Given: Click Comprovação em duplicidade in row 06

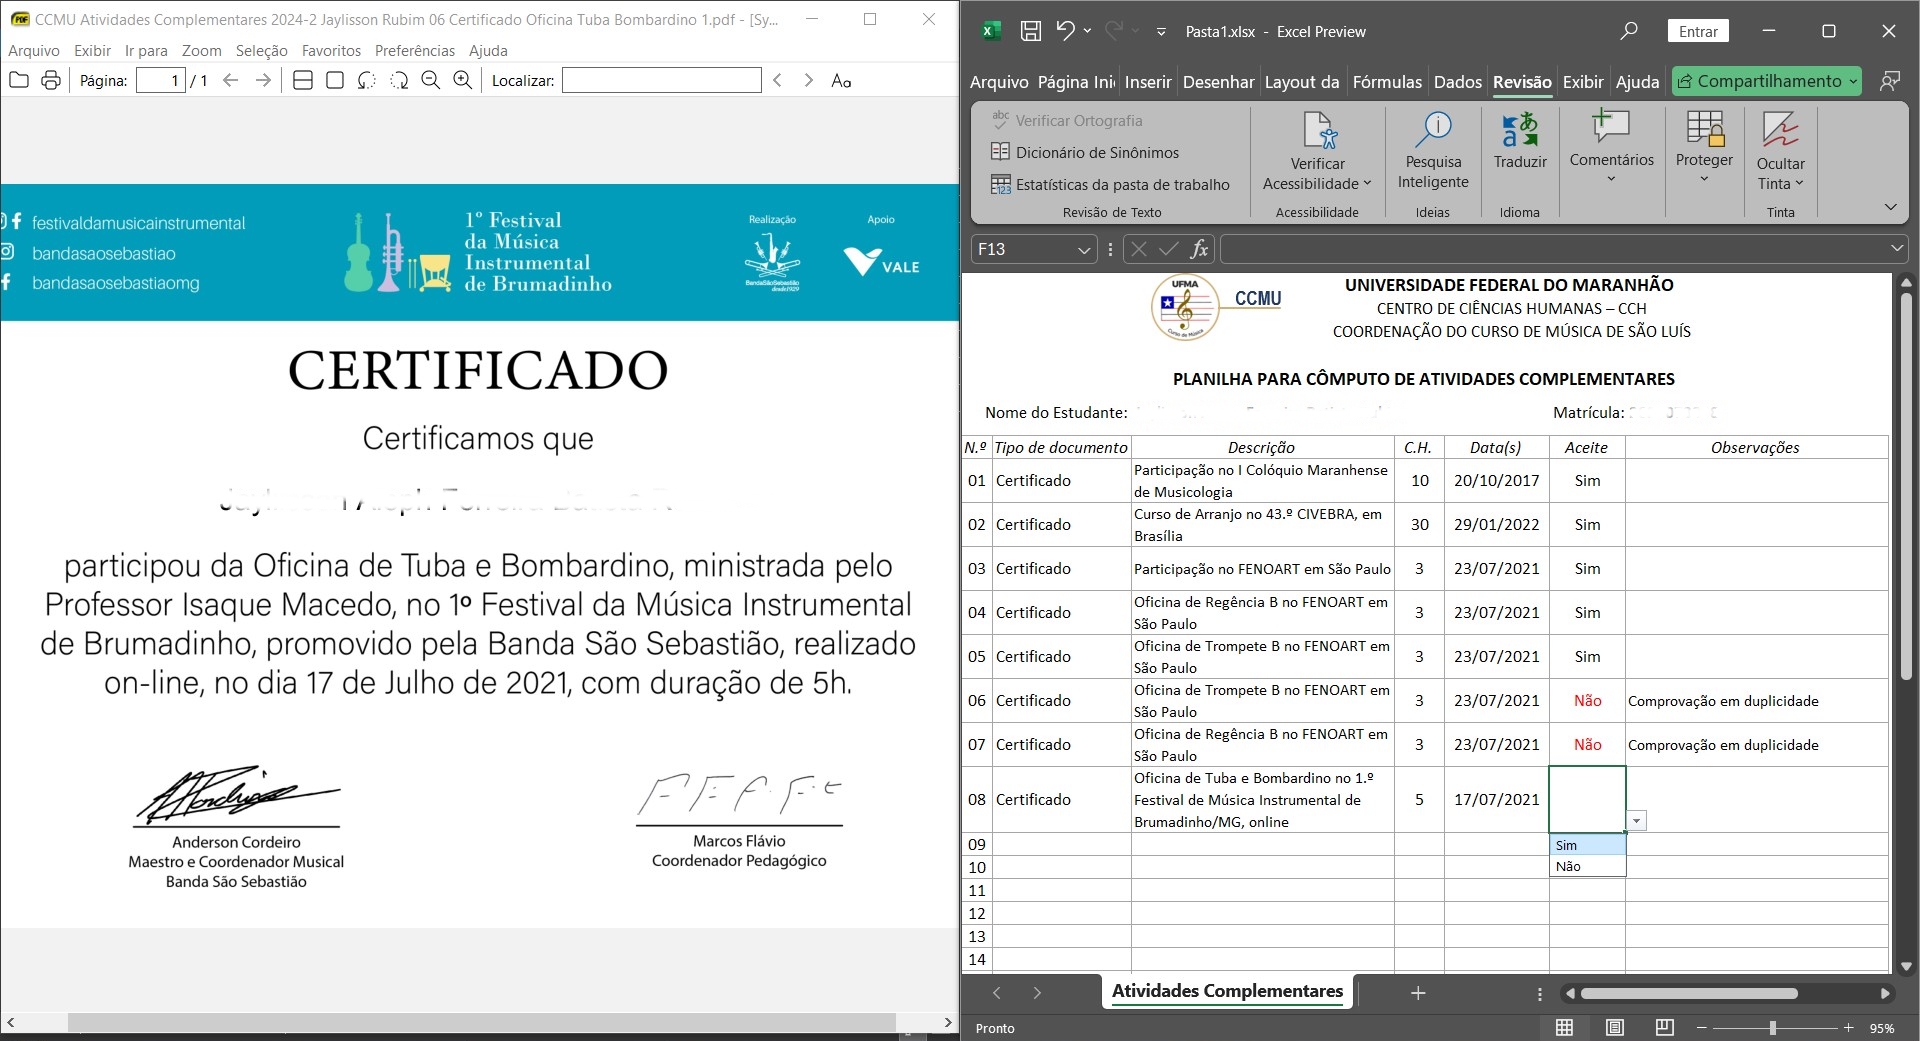Looking at the screenshot, I should coord(1723,701).
